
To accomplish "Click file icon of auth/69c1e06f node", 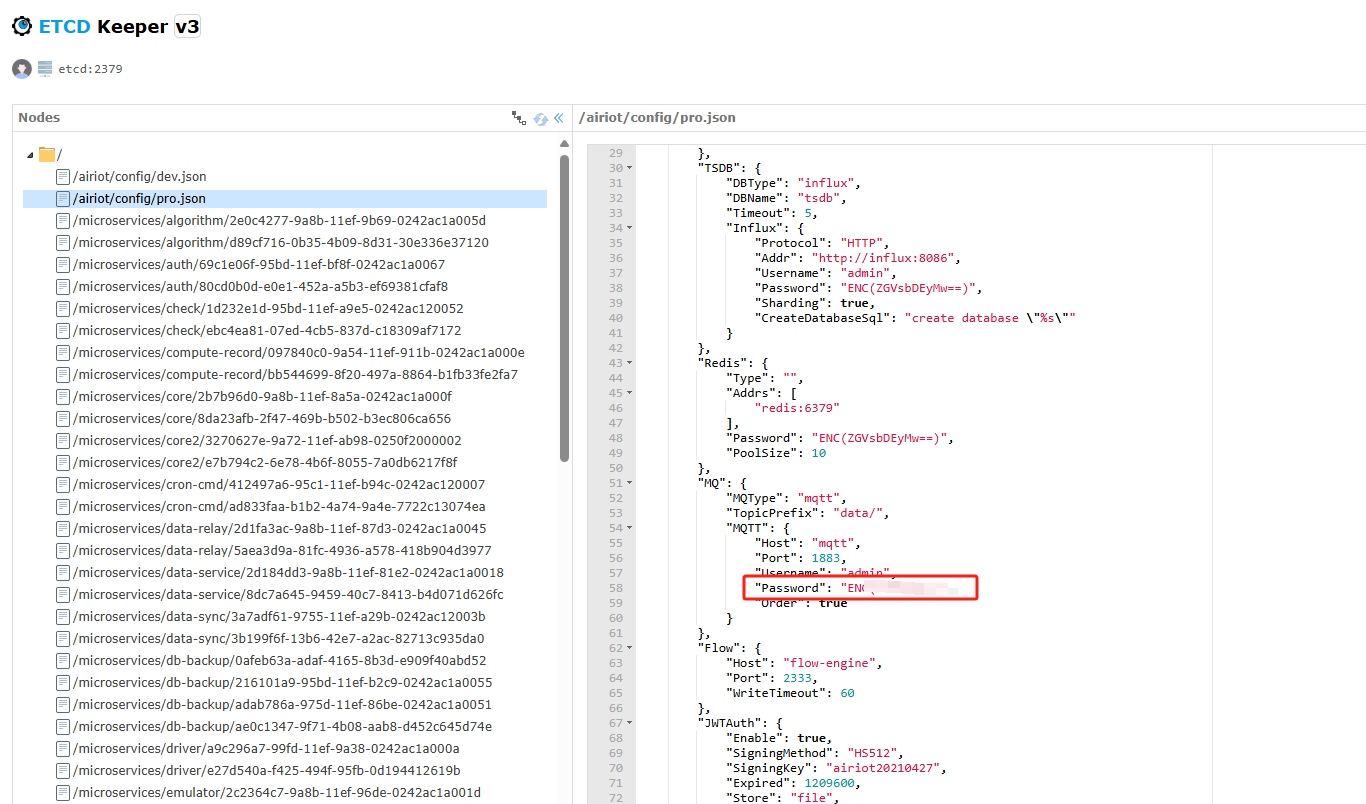I will (63, 265).
